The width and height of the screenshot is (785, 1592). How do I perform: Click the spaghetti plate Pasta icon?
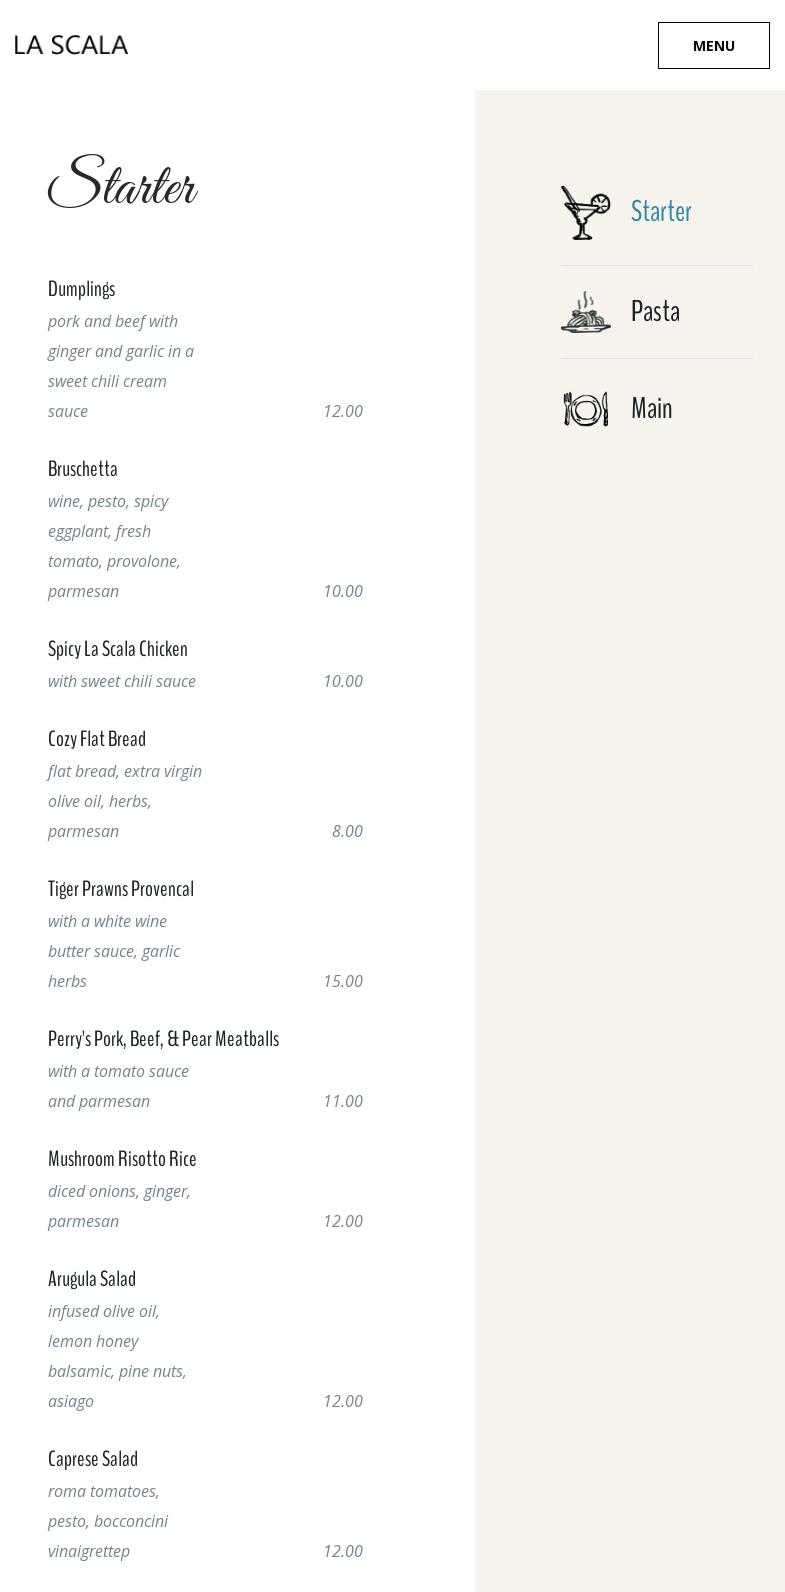(585, 312)
